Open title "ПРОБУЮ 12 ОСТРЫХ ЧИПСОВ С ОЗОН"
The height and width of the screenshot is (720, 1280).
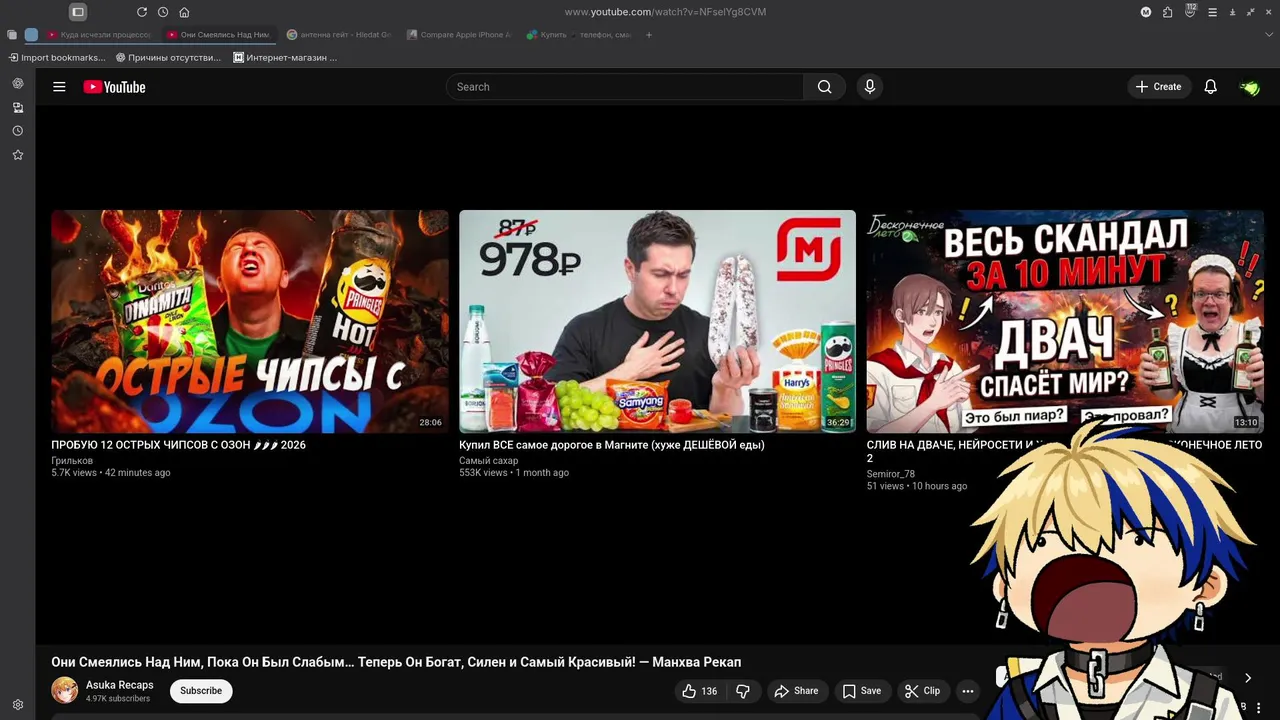pos(178,445)
